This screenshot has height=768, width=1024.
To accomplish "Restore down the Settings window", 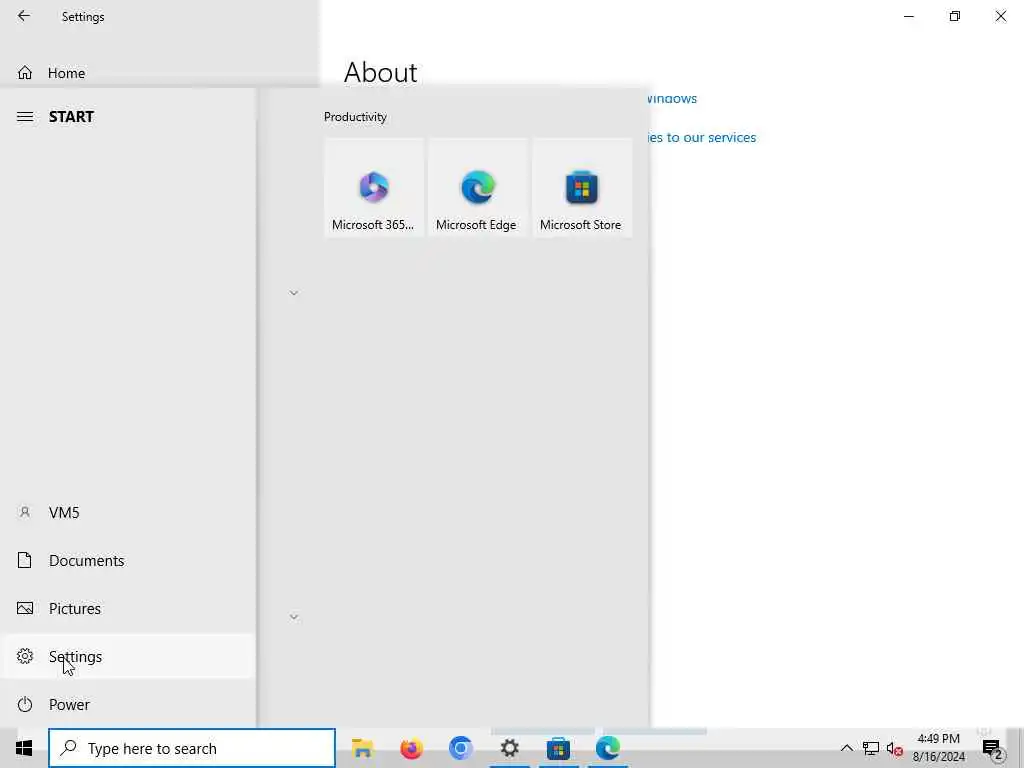I will [x=955, y=16].
